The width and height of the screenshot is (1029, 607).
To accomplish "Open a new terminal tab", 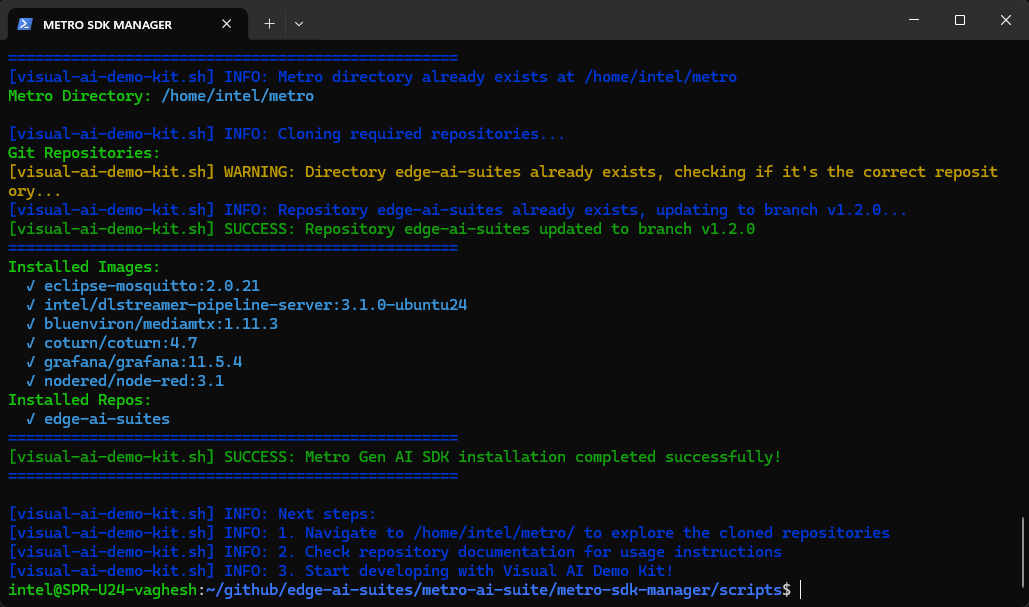I will 269,23.
